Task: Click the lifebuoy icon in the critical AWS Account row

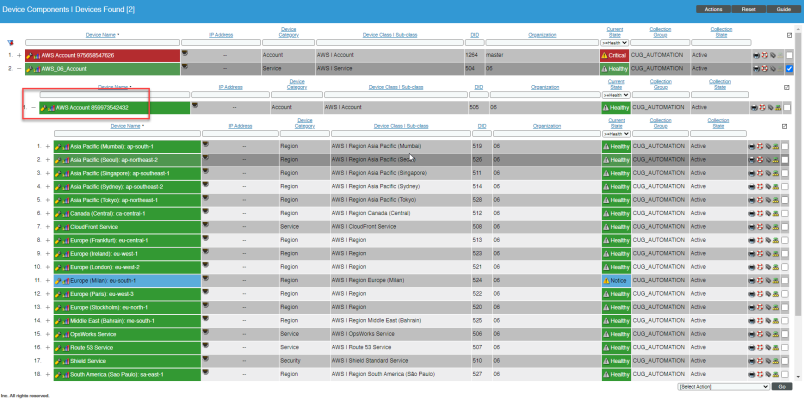Action: 764,55
